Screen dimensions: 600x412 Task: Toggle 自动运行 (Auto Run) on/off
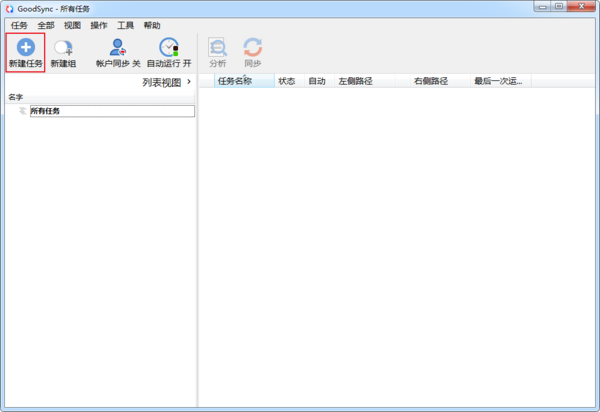169,51
